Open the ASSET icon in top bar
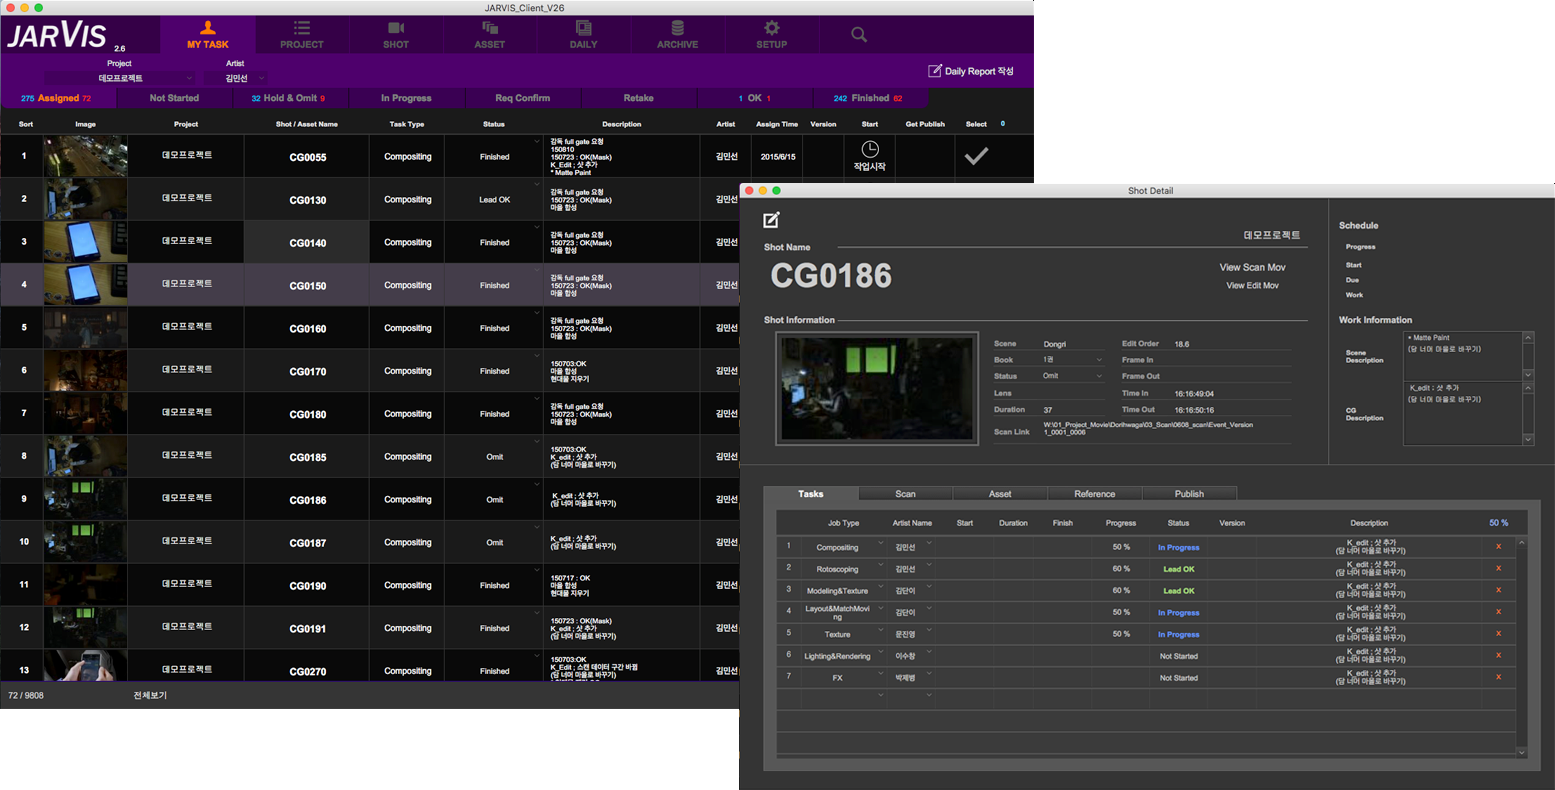The width and height of the screenshot is (1555, 790). point(489,29)
